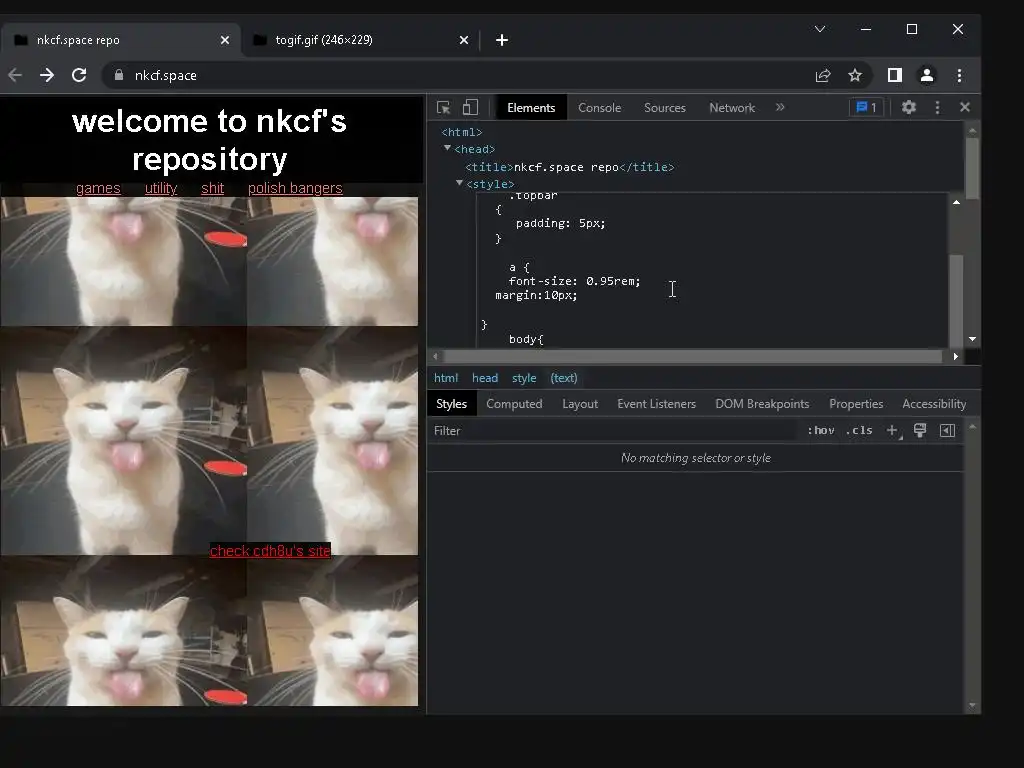Toggle device toolbar emulation icon
Viewport: 1024px width, 768px height.
pyautogui.click(x=470, y=108)
